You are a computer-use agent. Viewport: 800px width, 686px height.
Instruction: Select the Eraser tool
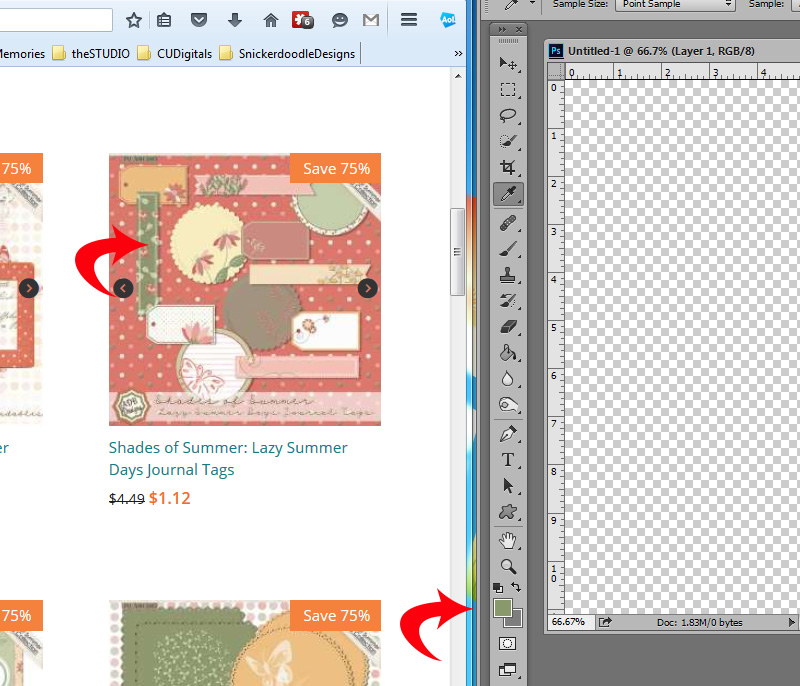tap(508, 326)
